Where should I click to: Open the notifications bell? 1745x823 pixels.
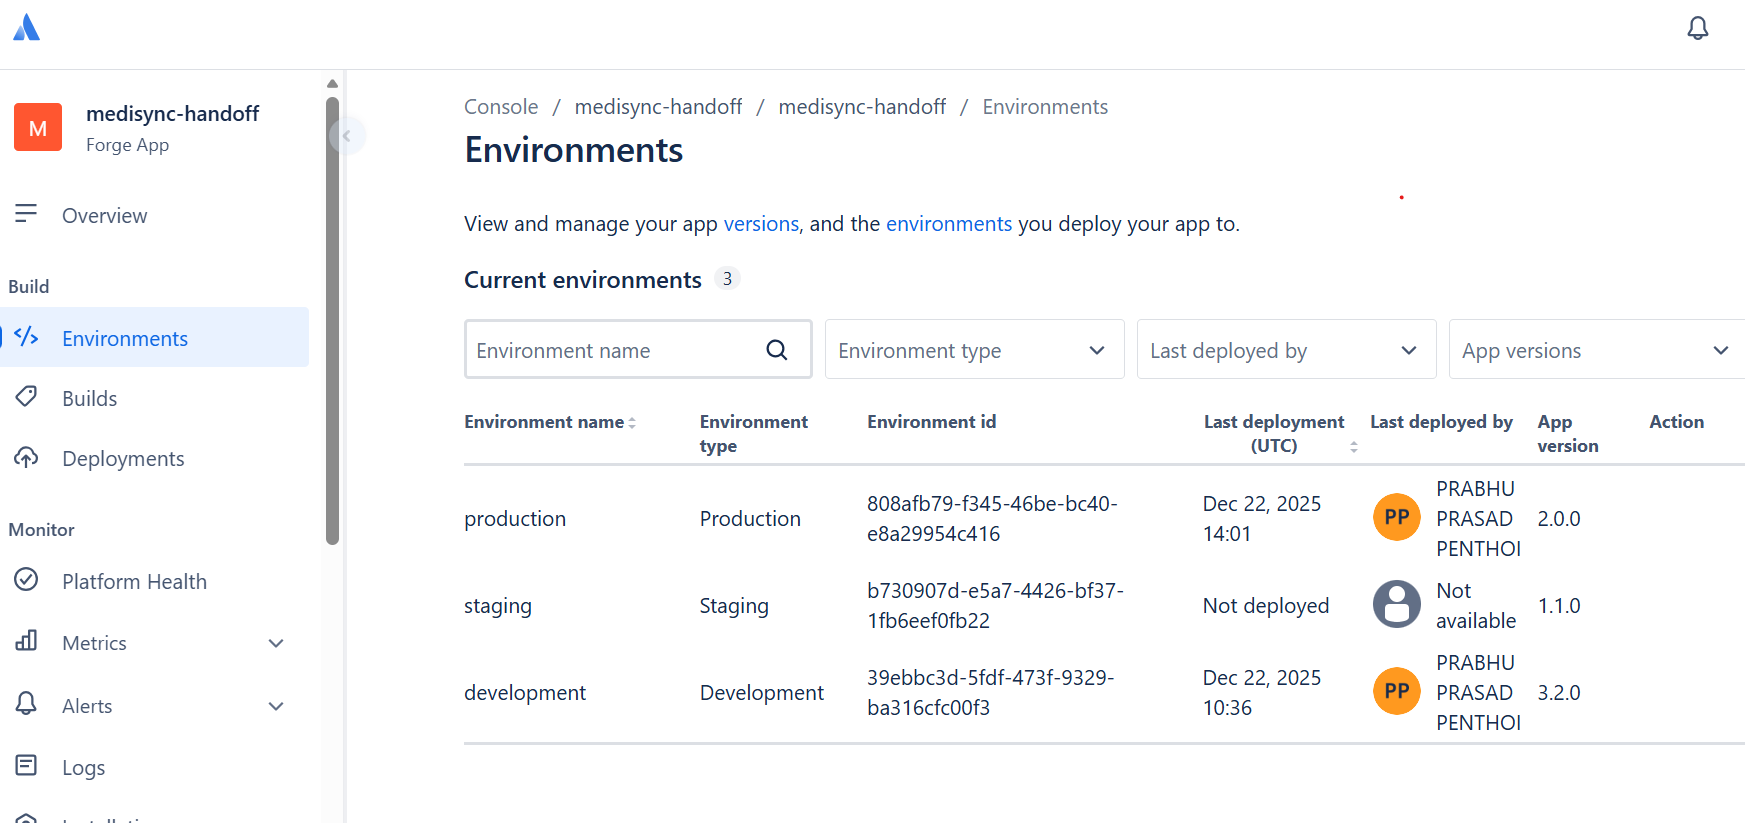(x=1697, y=28)
